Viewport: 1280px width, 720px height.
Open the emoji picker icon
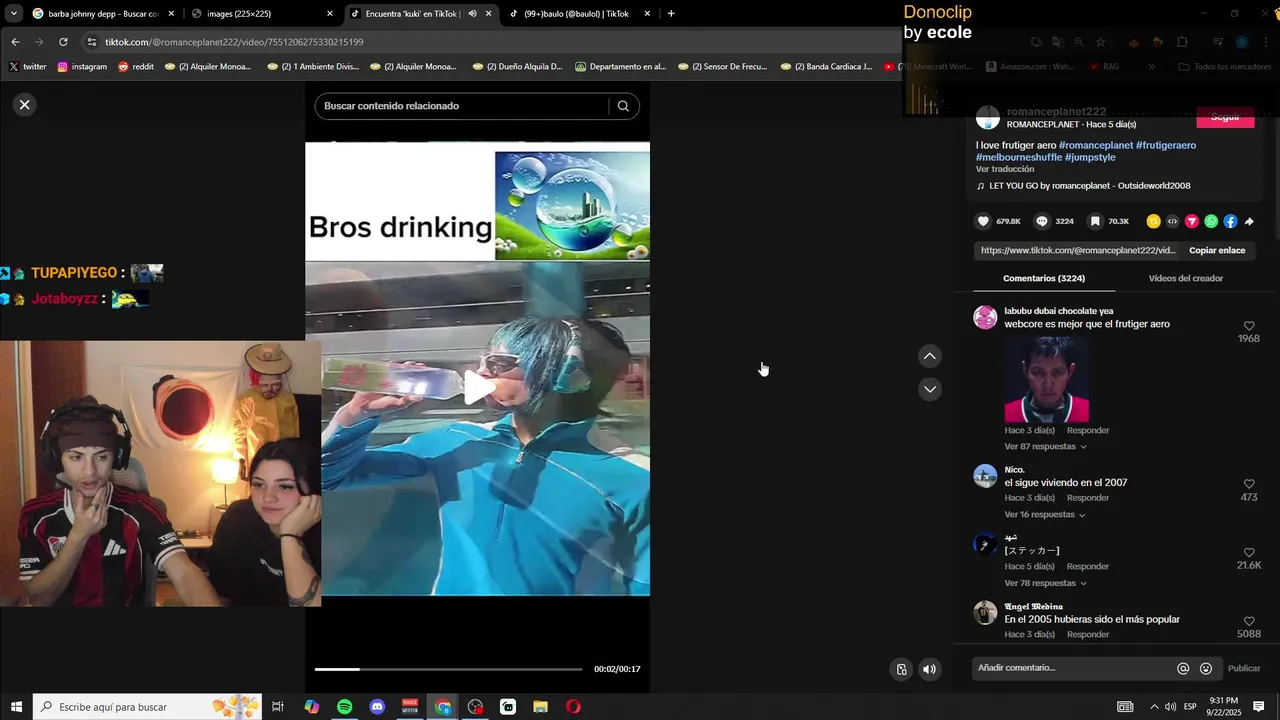click(x=1206, y=668)
